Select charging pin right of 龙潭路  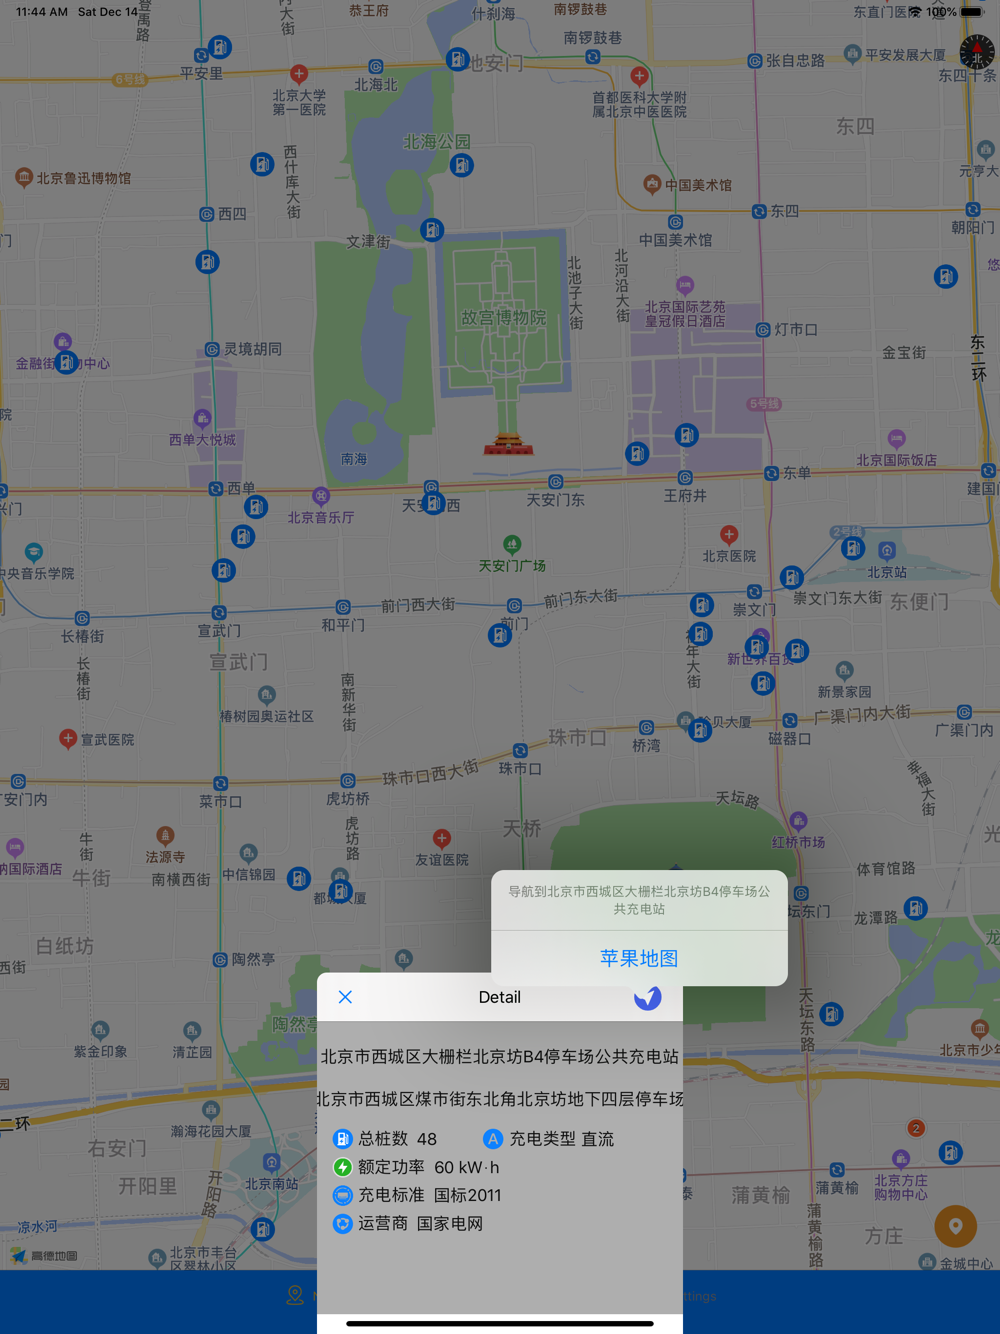[915, 908]
